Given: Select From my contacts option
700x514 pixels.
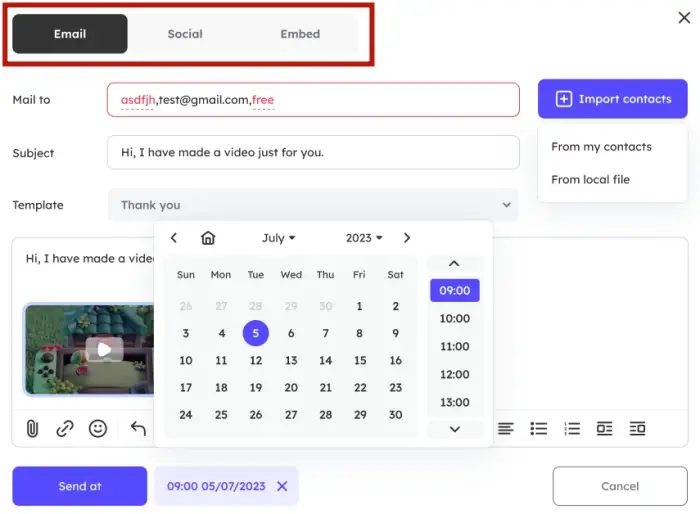Looking at the screenshot, I should (x=601, y=147).
